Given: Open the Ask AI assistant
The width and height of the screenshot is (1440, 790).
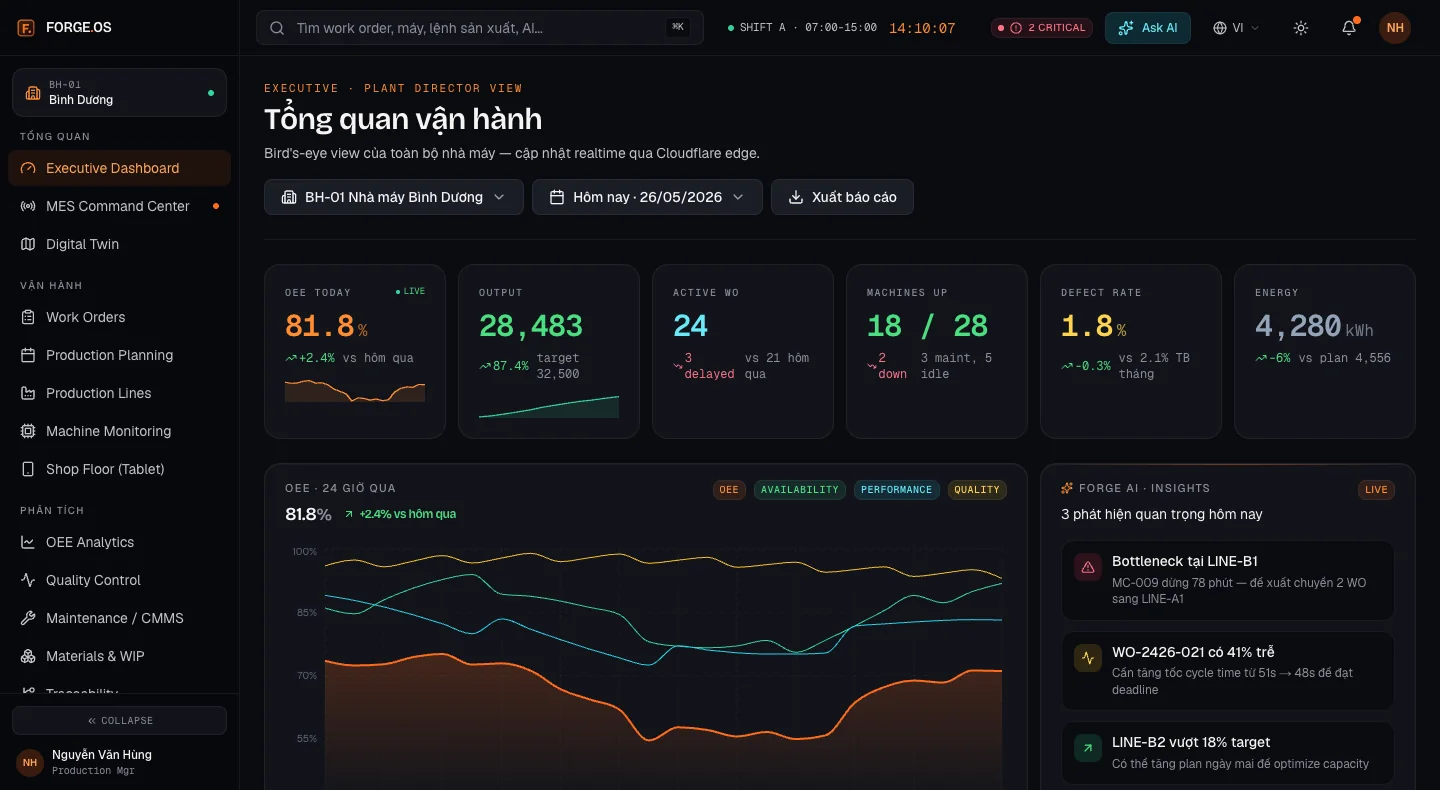Looking at the screenshot, I should click(1148, 28).
